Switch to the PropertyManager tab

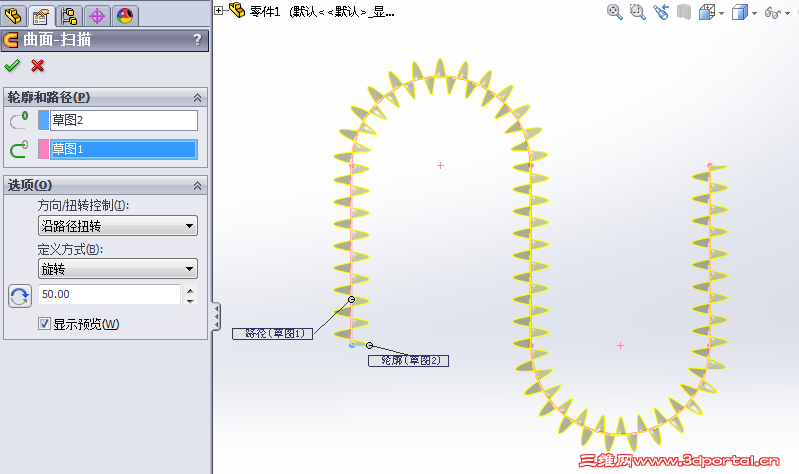click(x=41, y=16)
